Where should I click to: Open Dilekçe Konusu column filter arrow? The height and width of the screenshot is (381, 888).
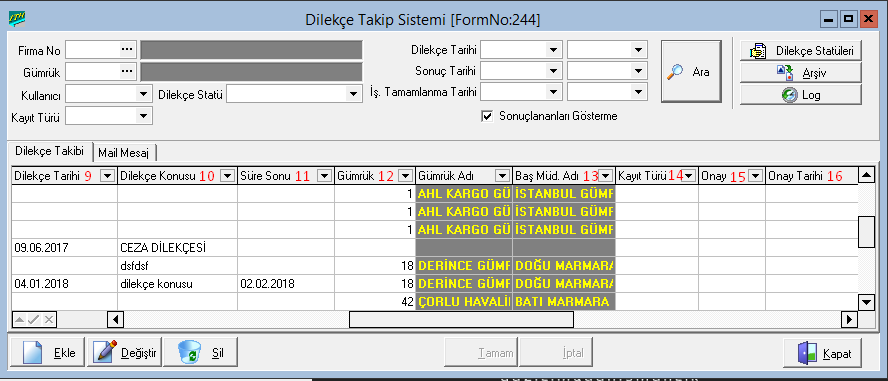point(227,176)
